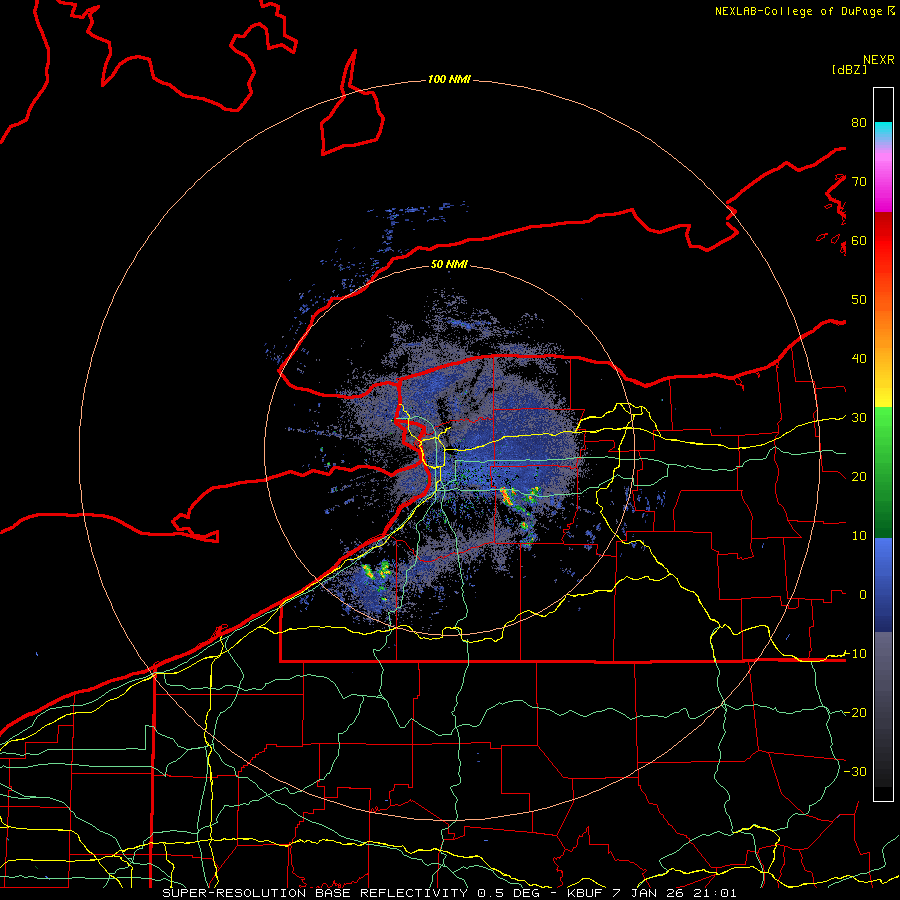Click the 40 value on the color scale
Screen dimensions: 900x900
tap(859, 359)
